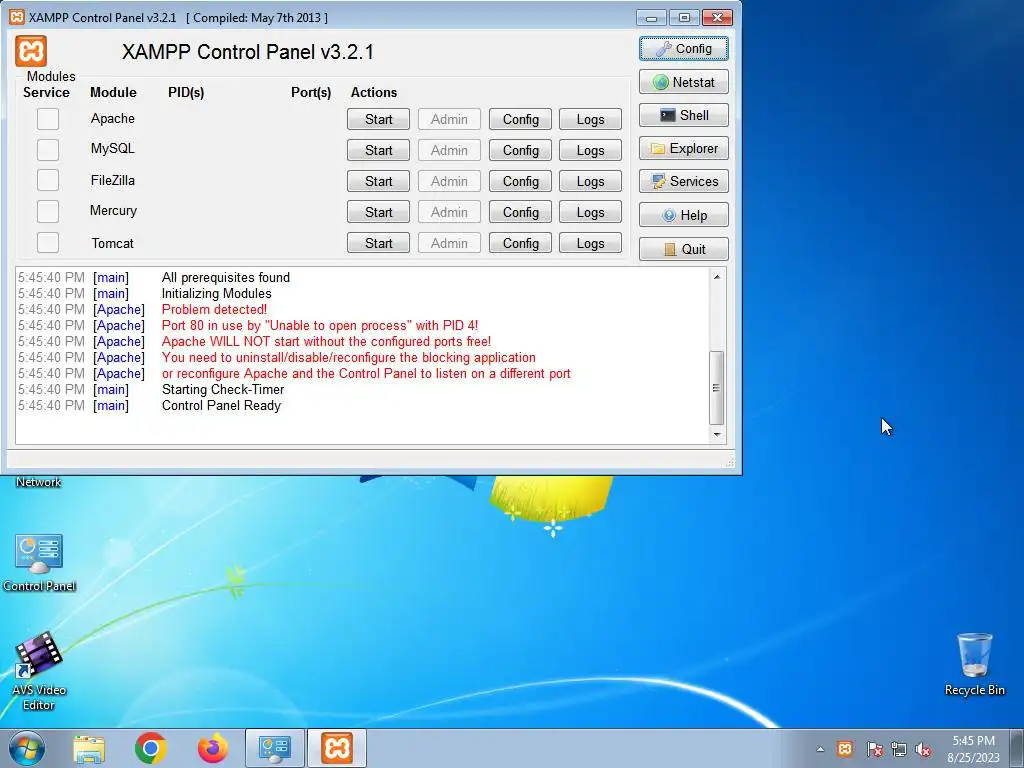Open Config for Mercury module
The height and width of the screenshot is (768, 1024).
coord(520,212)
